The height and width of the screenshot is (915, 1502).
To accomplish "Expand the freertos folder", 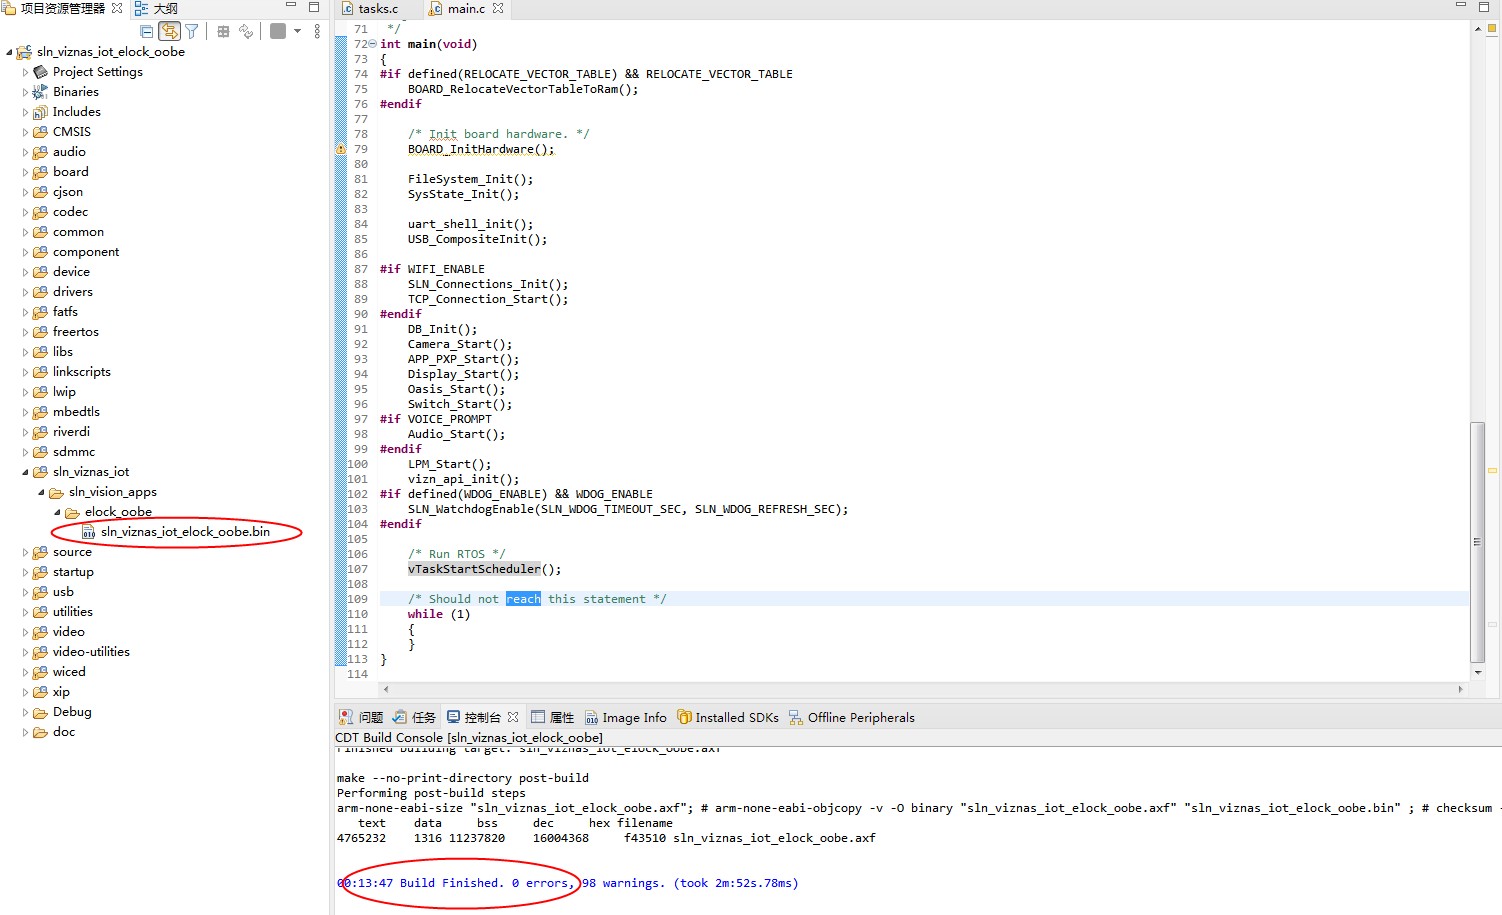I will click(25, 332).
